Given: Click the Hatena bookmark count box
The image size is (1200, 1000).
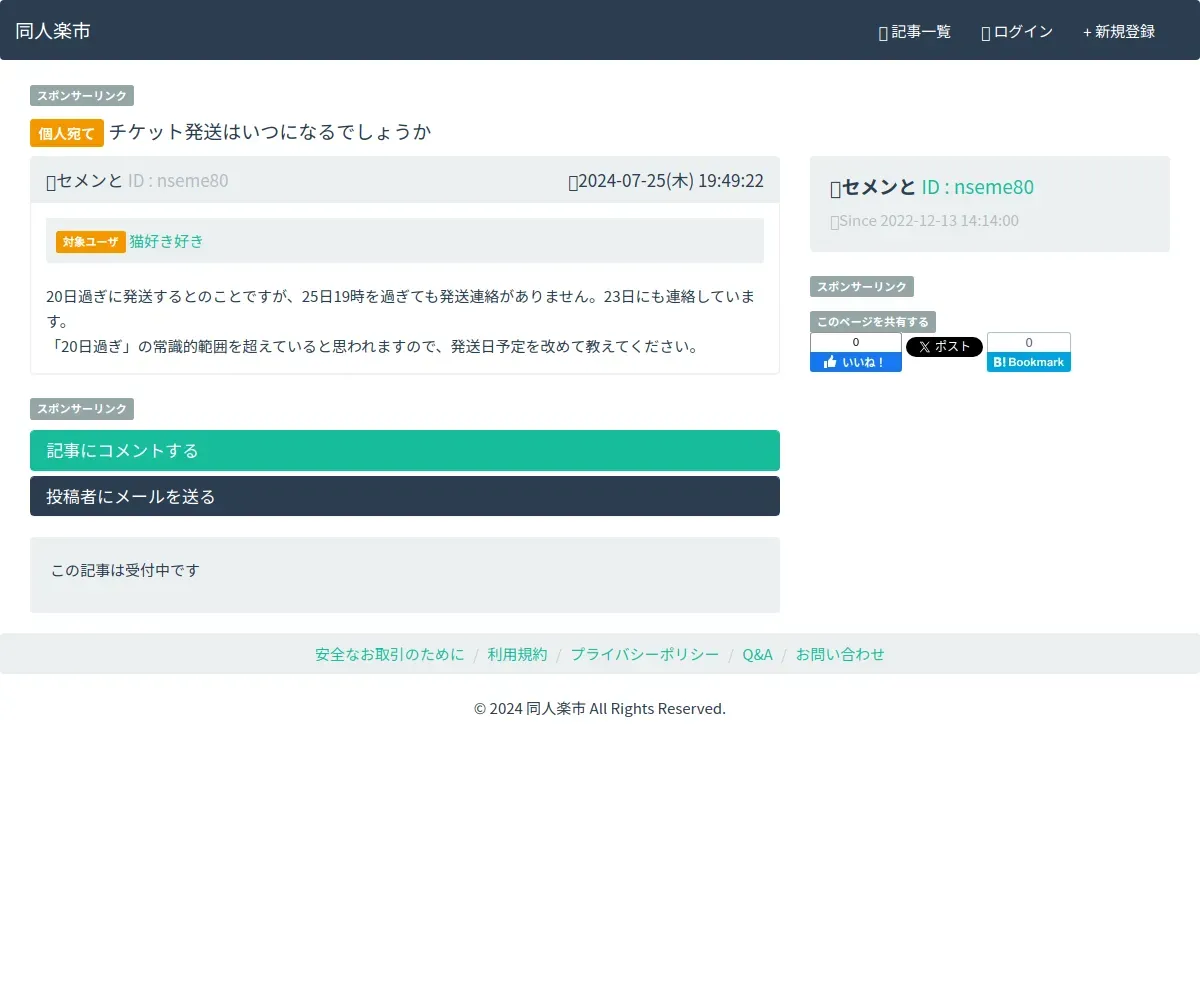Looking at the screenshot, I should pyautogui.click(x=1029, y=342).
